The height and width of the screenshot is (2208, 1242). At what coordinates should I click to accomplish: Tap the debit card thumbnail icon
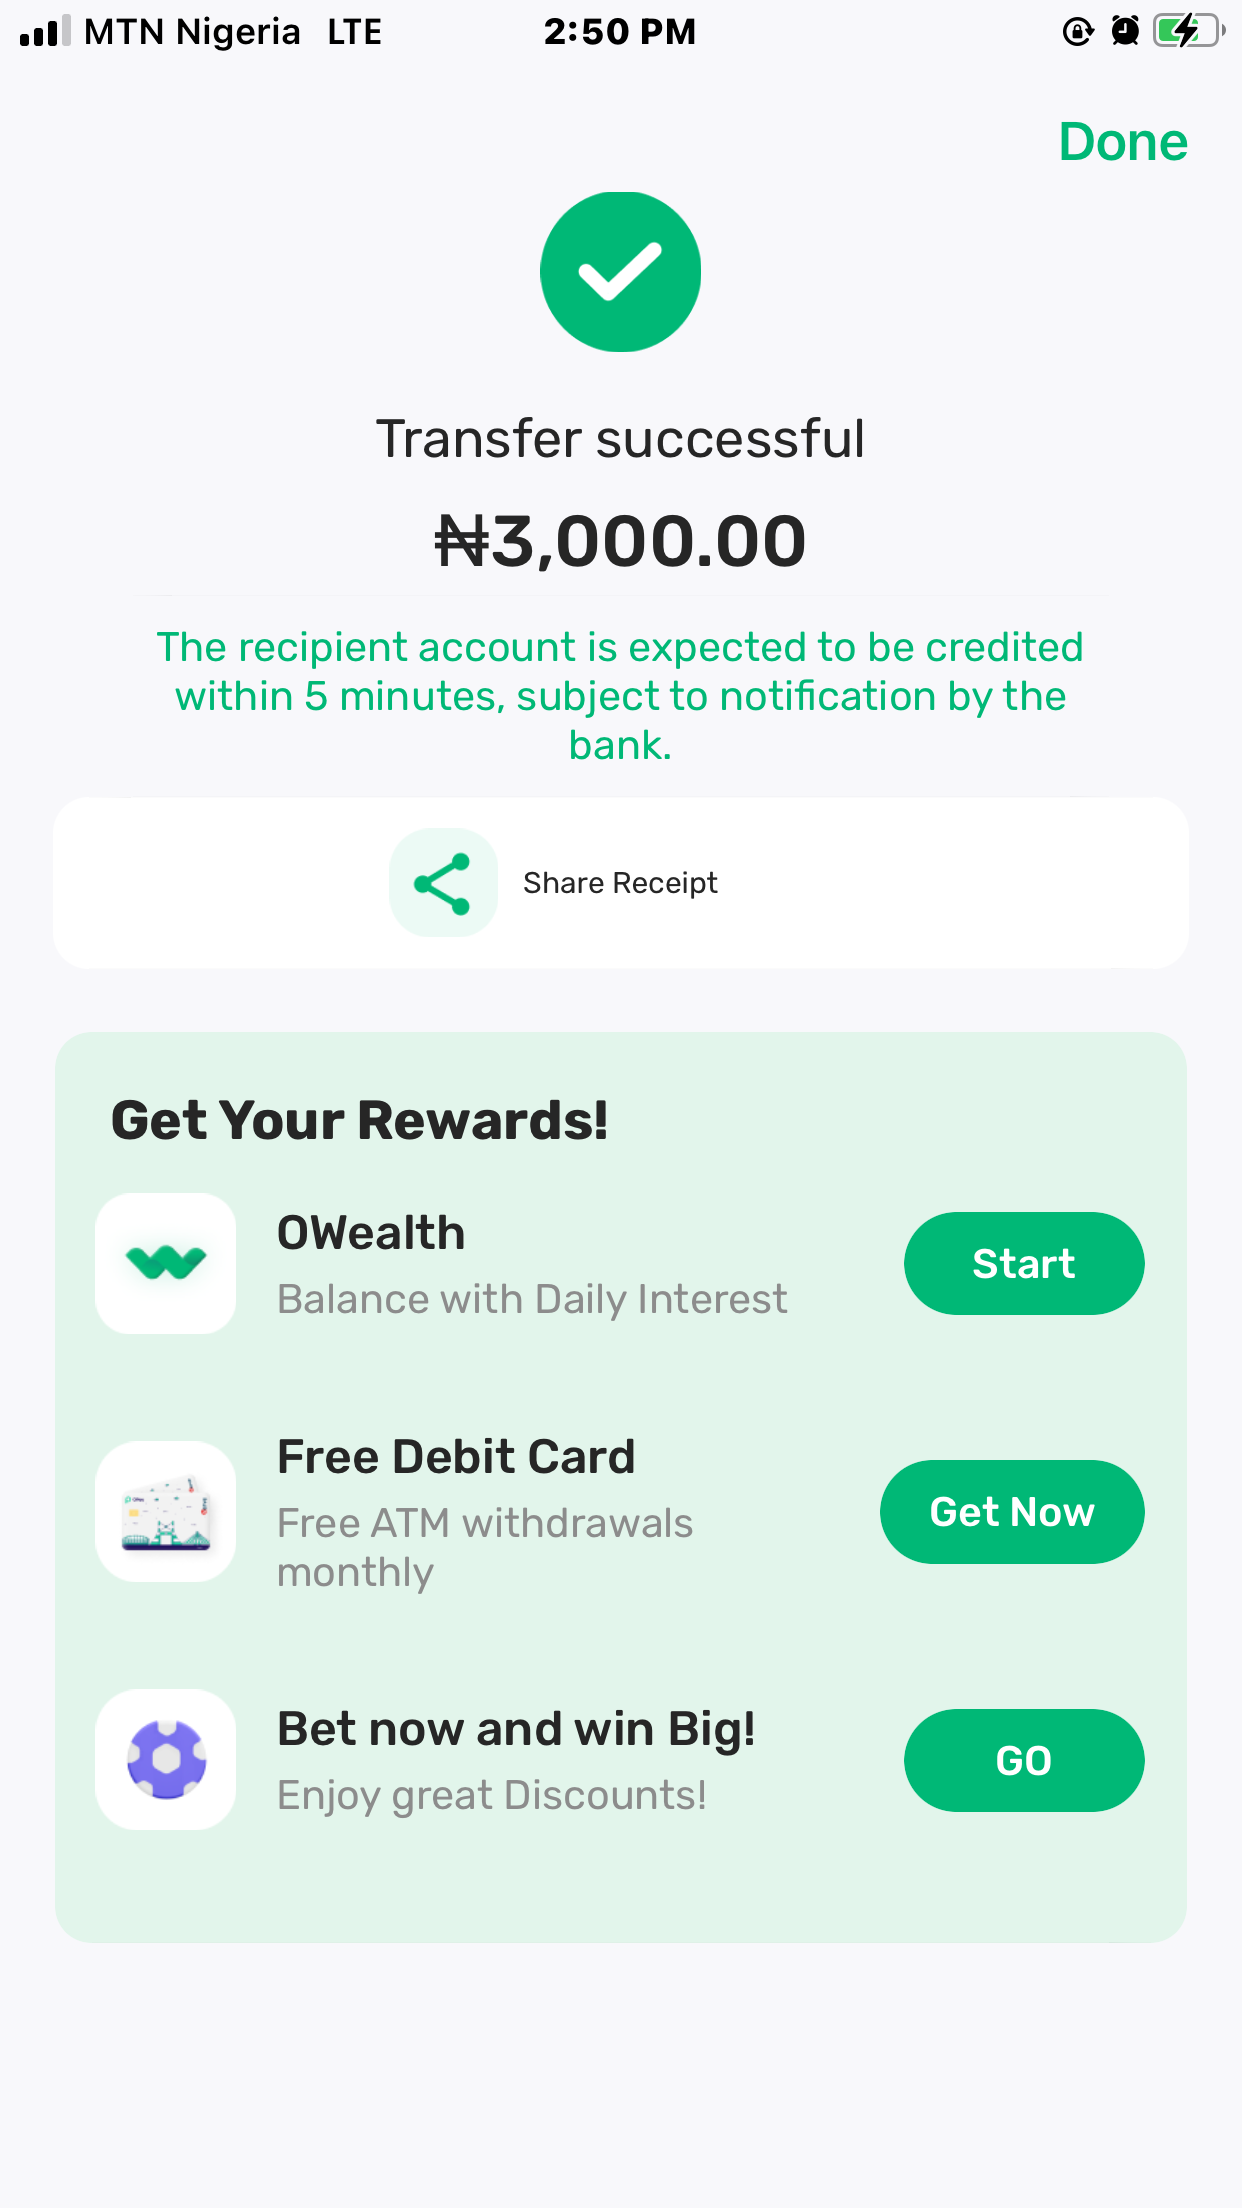pyautogui.click(x=166, y=1511)
